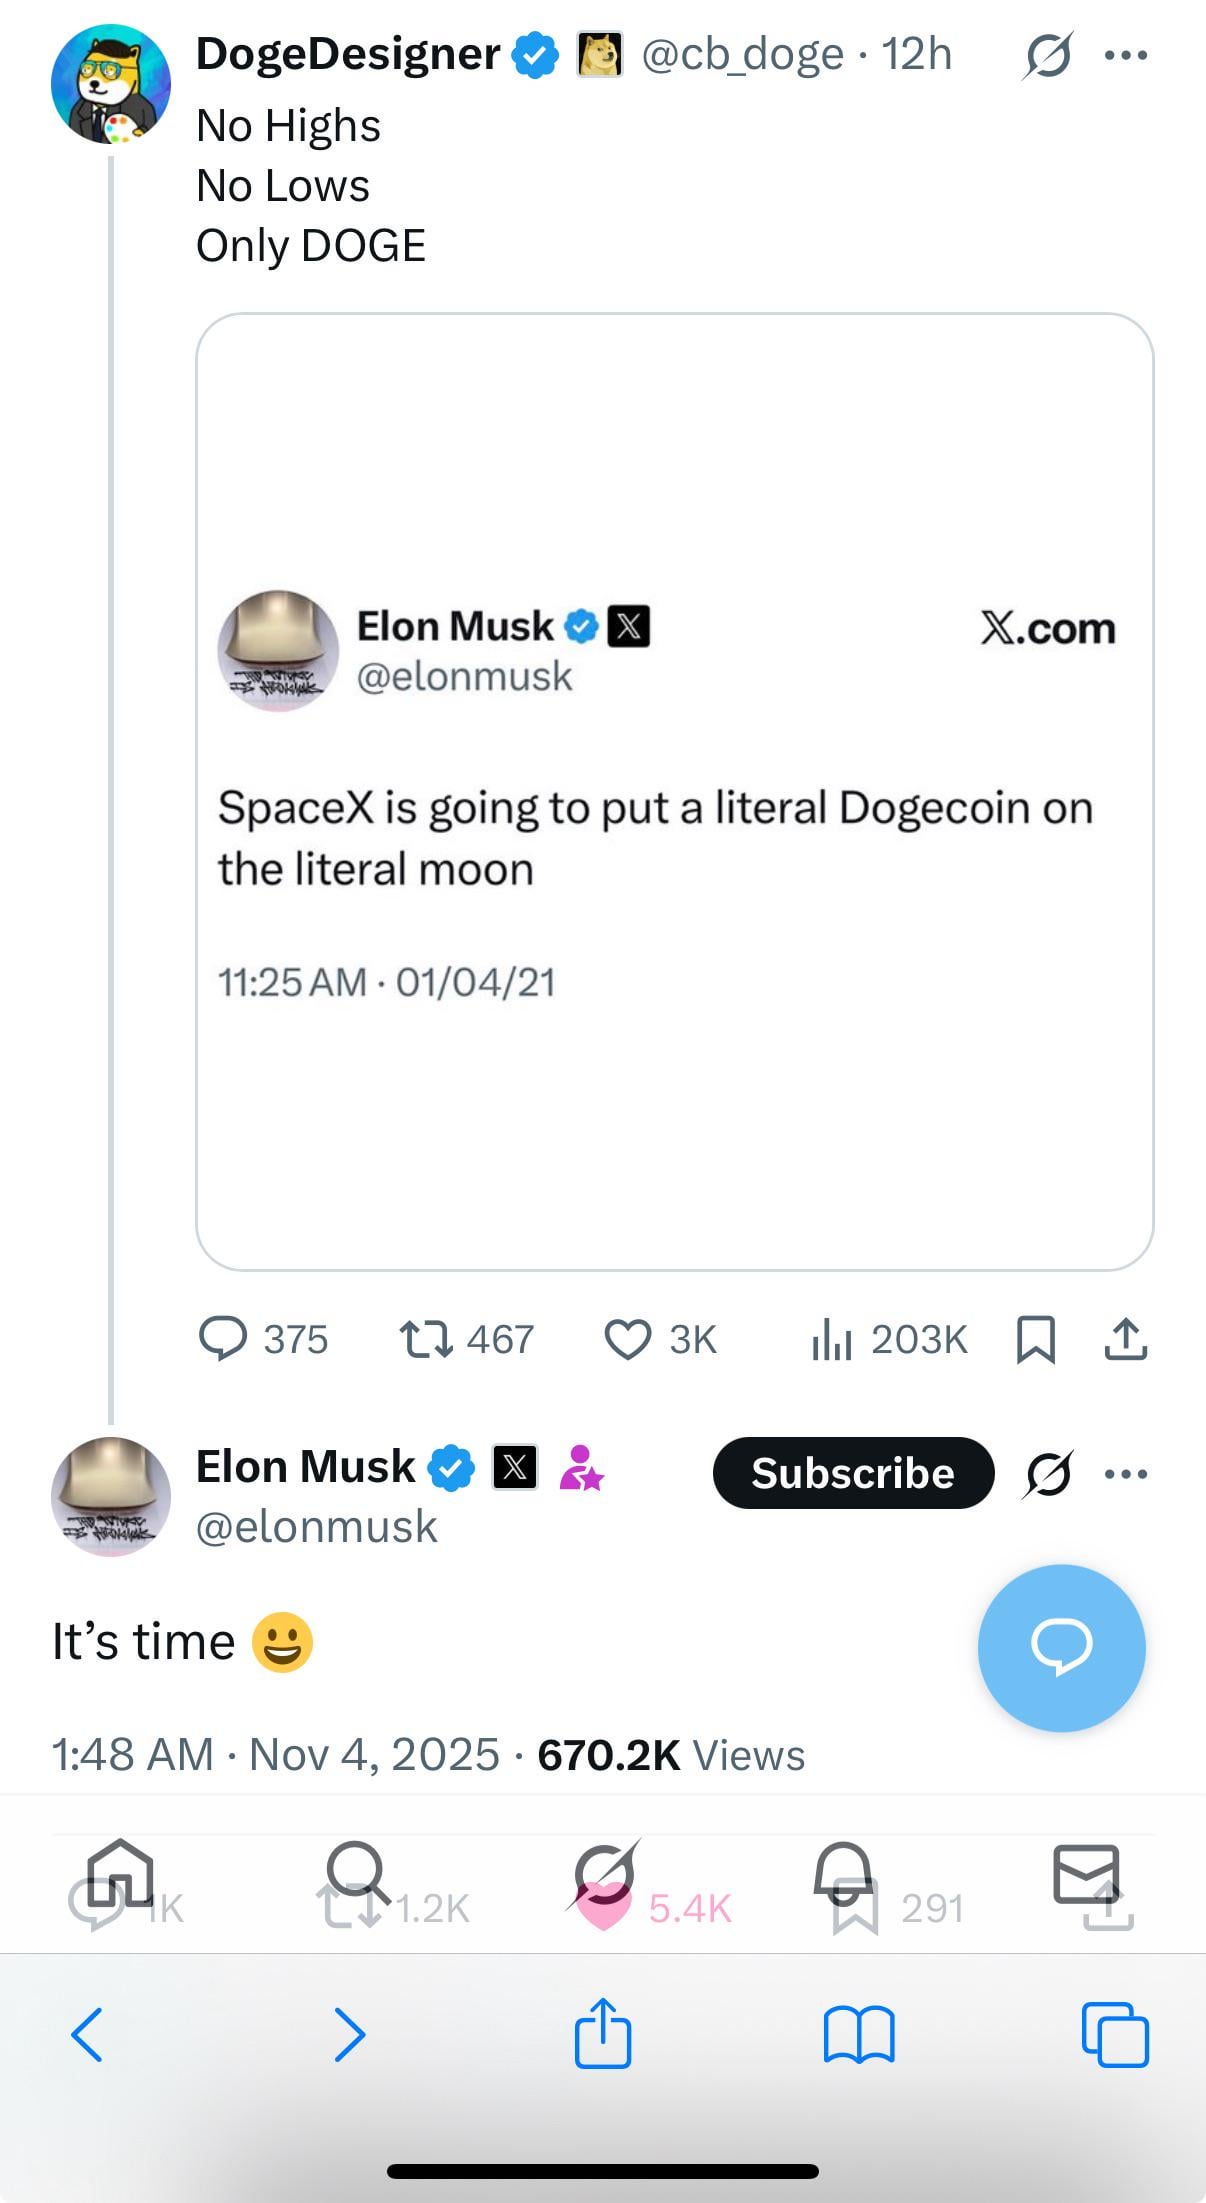This screenshot has height=2203, width=1206.
Task: Open more options for DogeDesigner's post
Action: click(x=1126, y=55)
